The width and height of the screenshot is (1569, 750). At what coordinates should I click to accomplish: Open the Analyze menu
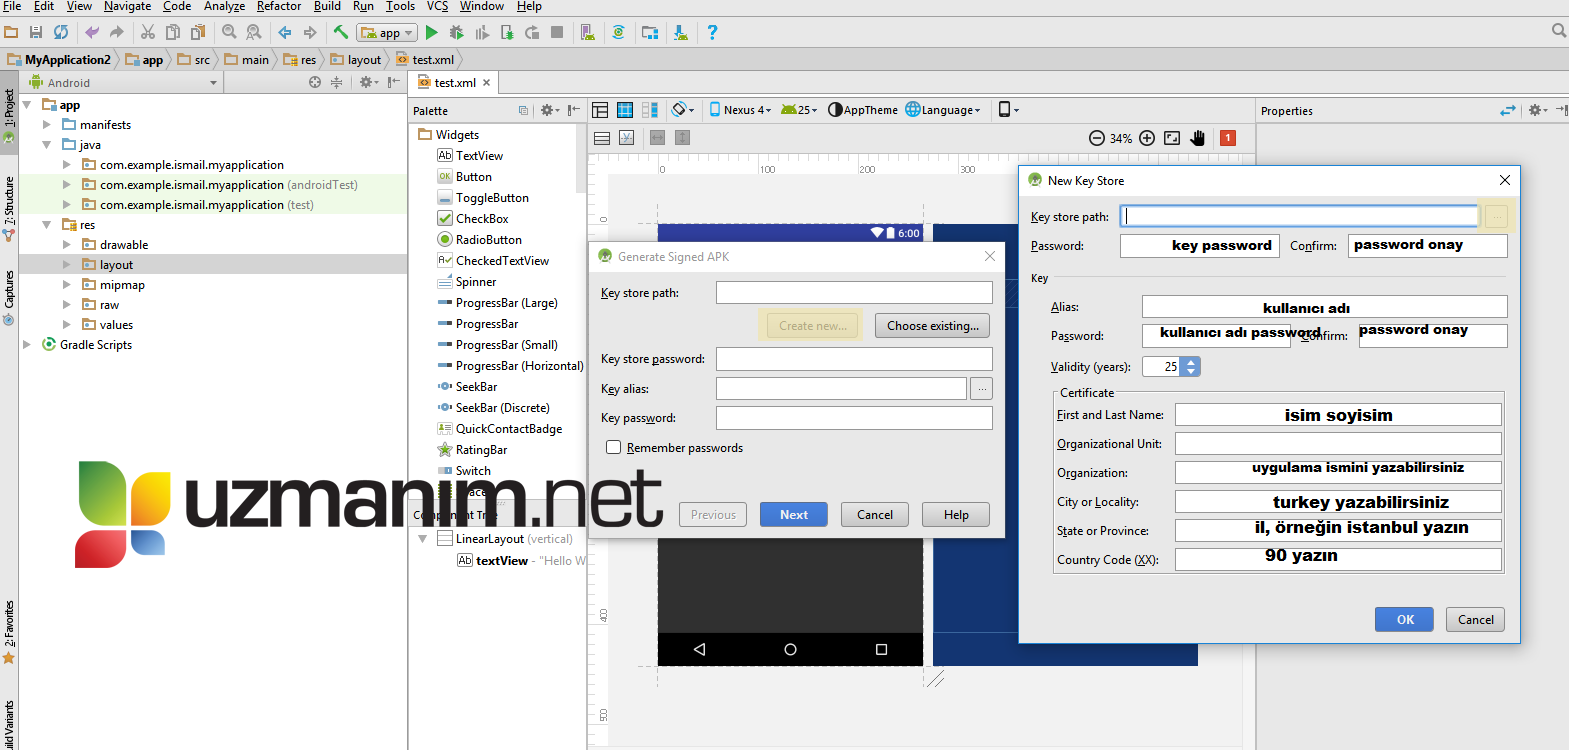click(x=224, y=6)
